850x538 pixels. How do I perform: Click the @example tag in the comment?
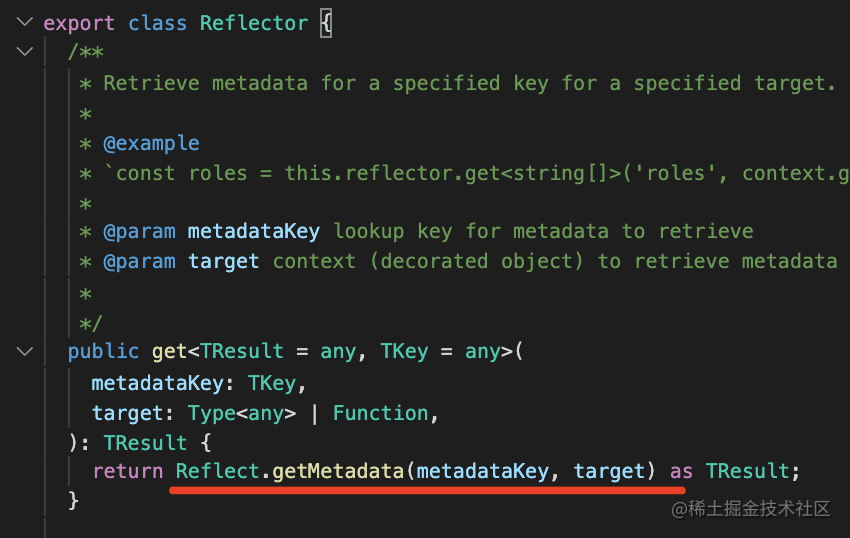tap(151, 142)
